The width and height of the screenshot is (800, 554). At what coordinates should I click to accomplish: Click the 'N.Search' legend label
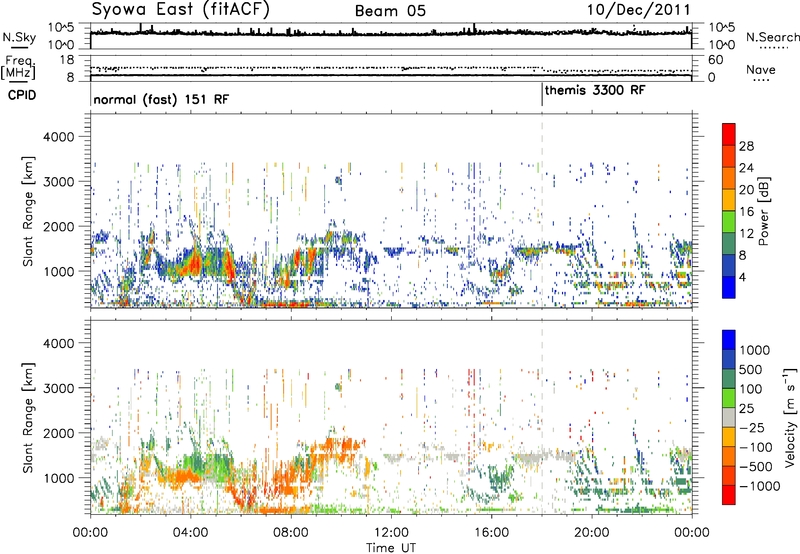772,37
